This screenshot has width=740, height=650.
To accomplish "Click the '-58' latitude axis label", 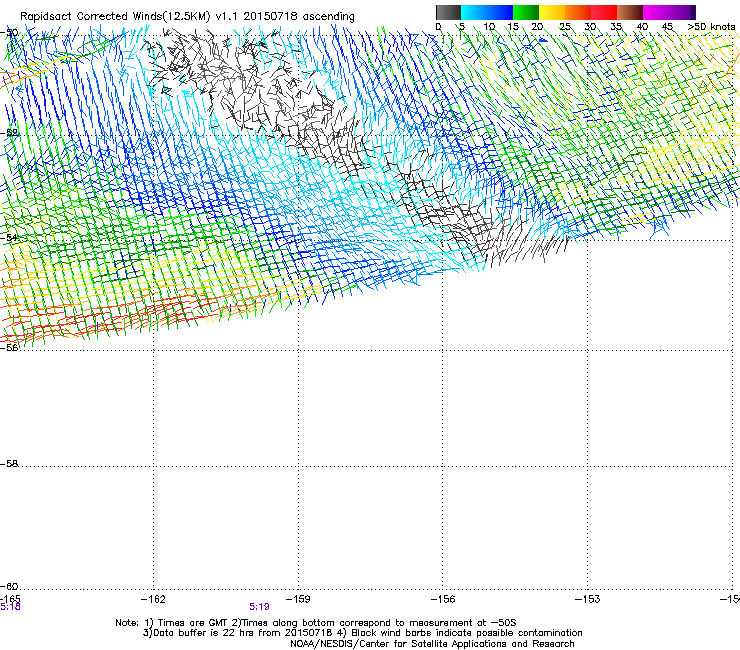I will pyautogui.click(x=9, y=464).
